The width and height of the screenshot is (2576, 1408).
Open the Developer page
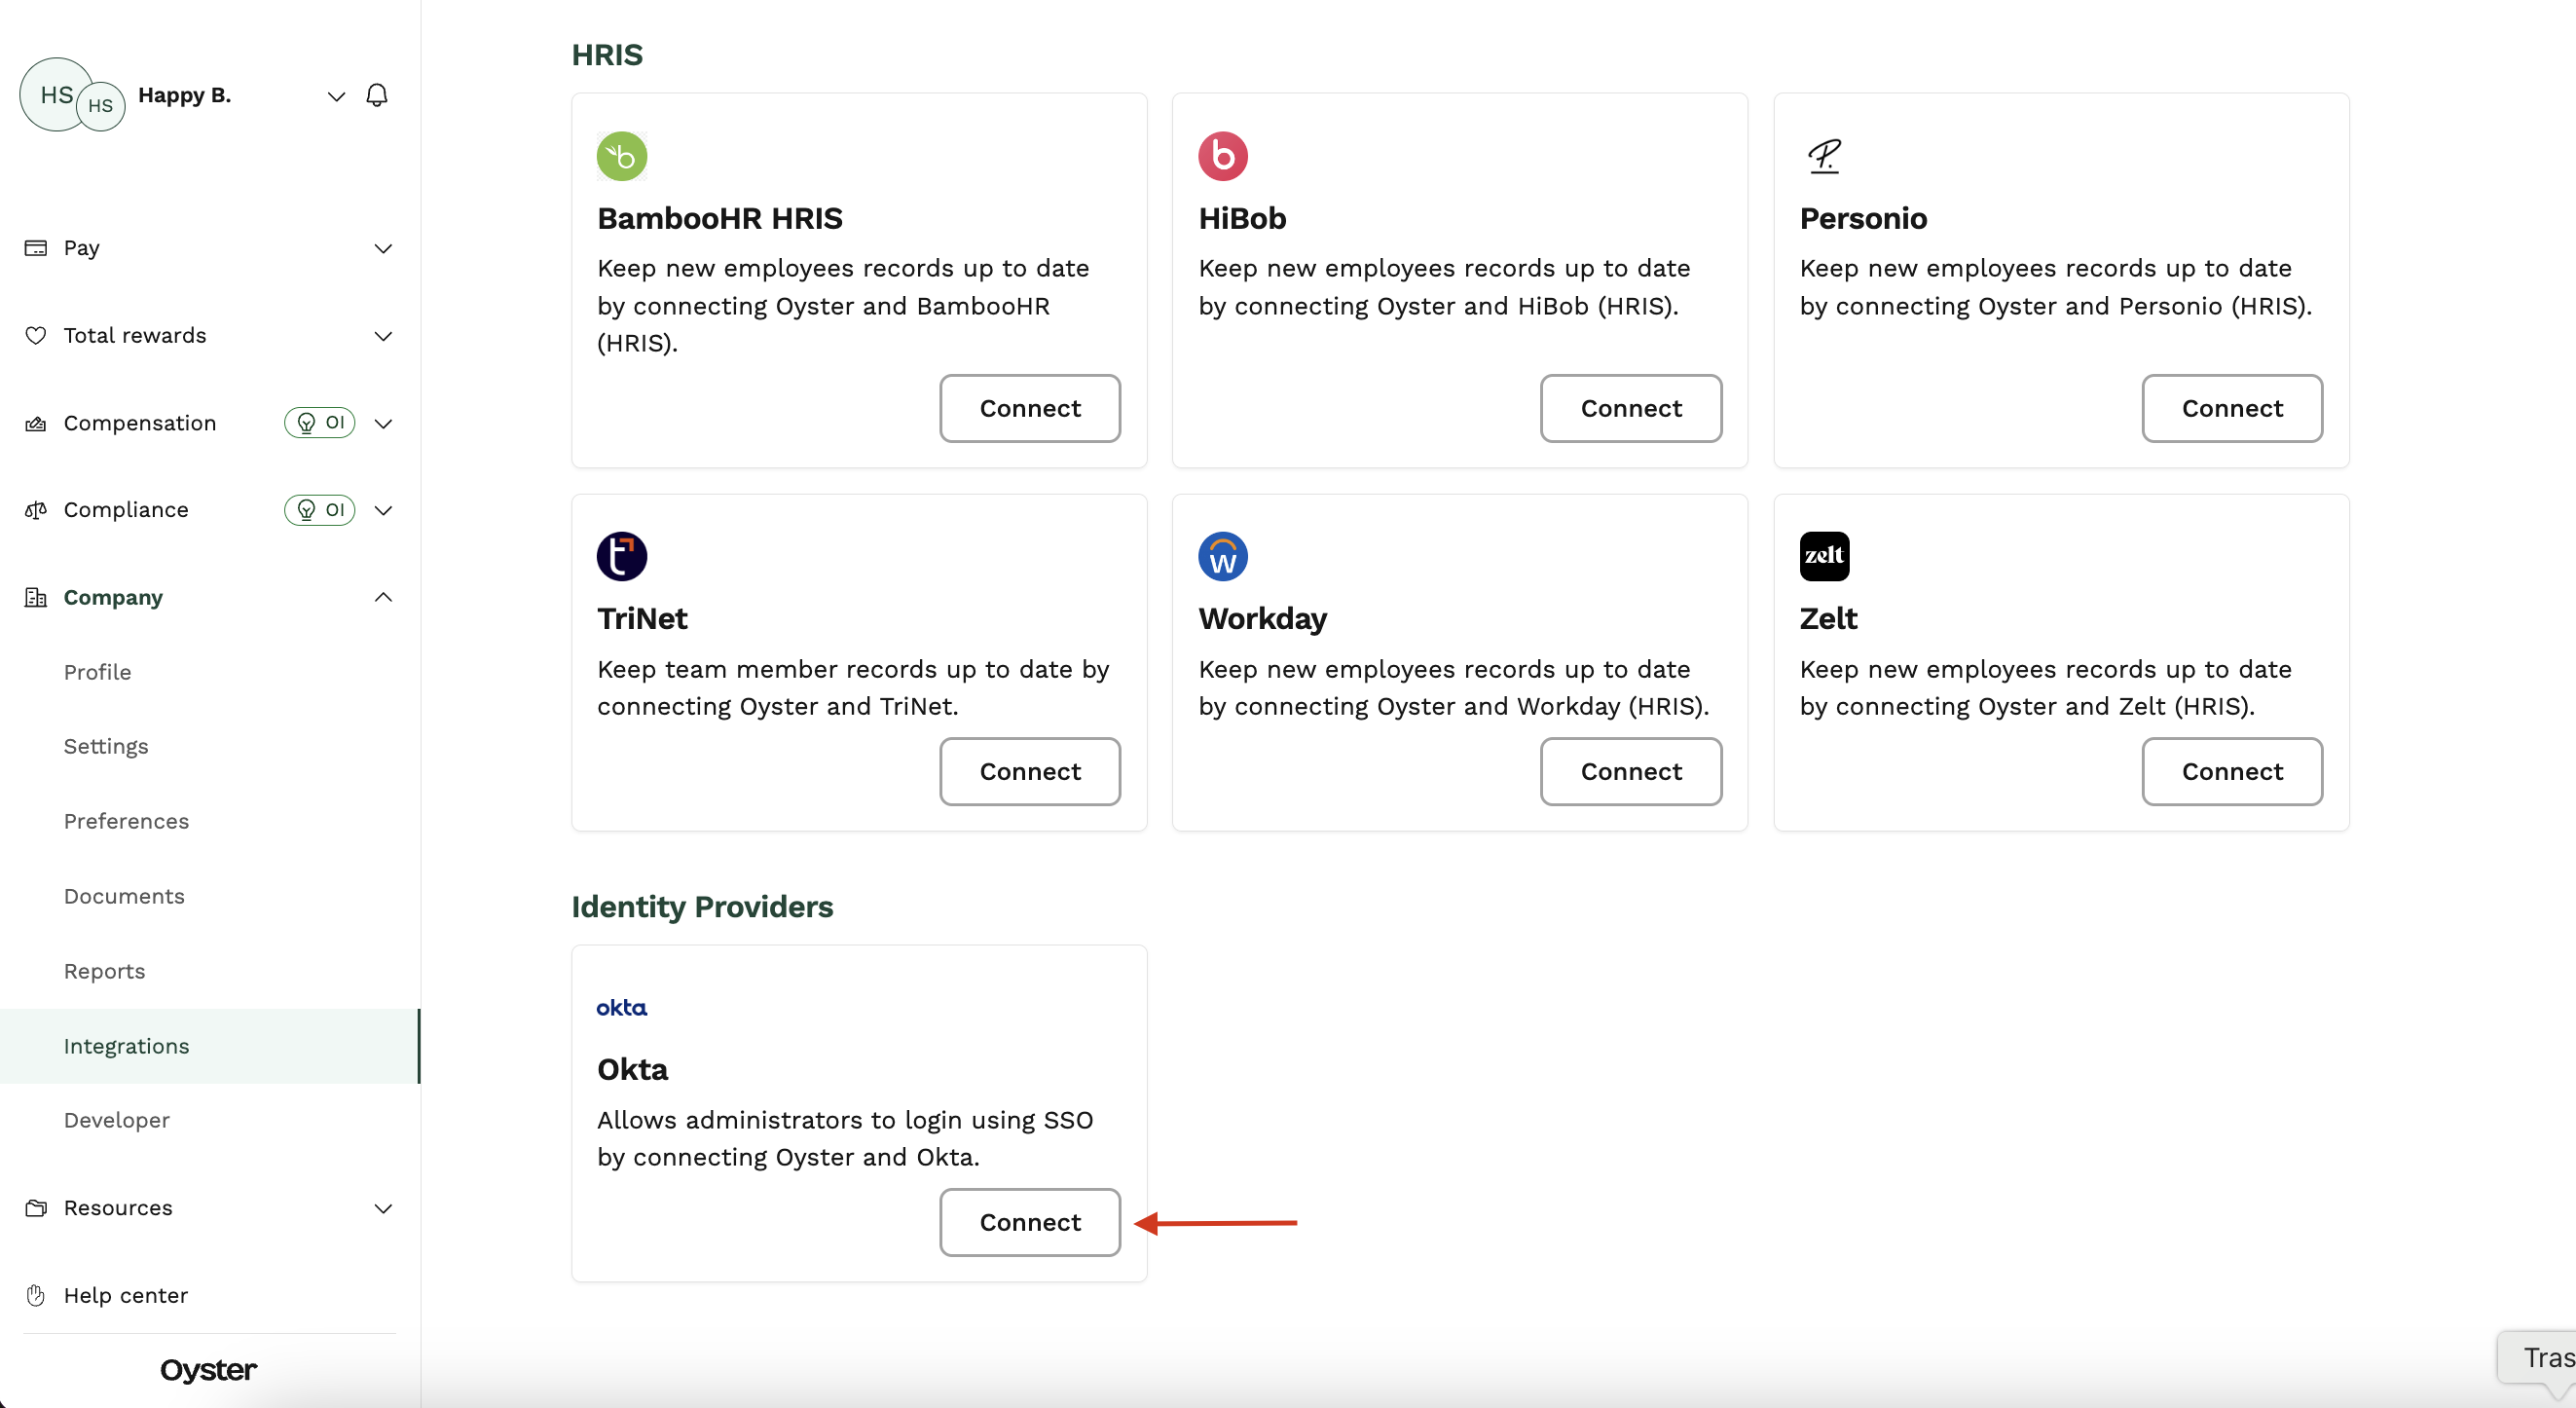(117, 1120)
